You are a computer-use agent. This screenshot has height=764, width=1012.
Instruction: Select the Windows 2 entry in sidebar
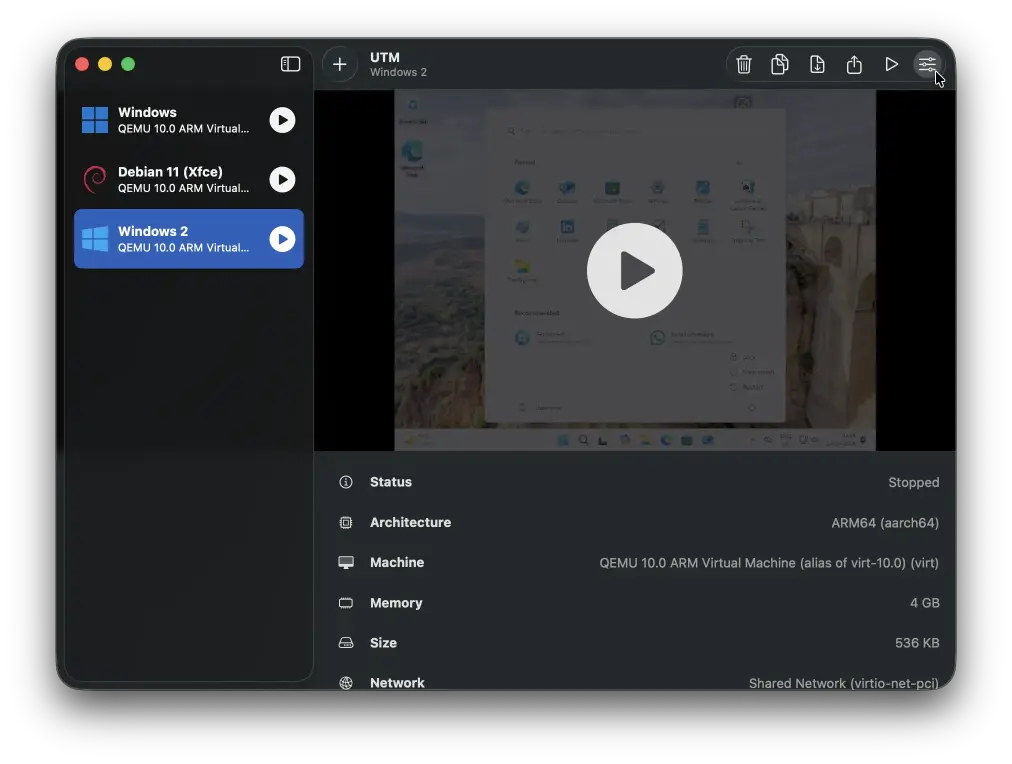[x=188, y=239]
